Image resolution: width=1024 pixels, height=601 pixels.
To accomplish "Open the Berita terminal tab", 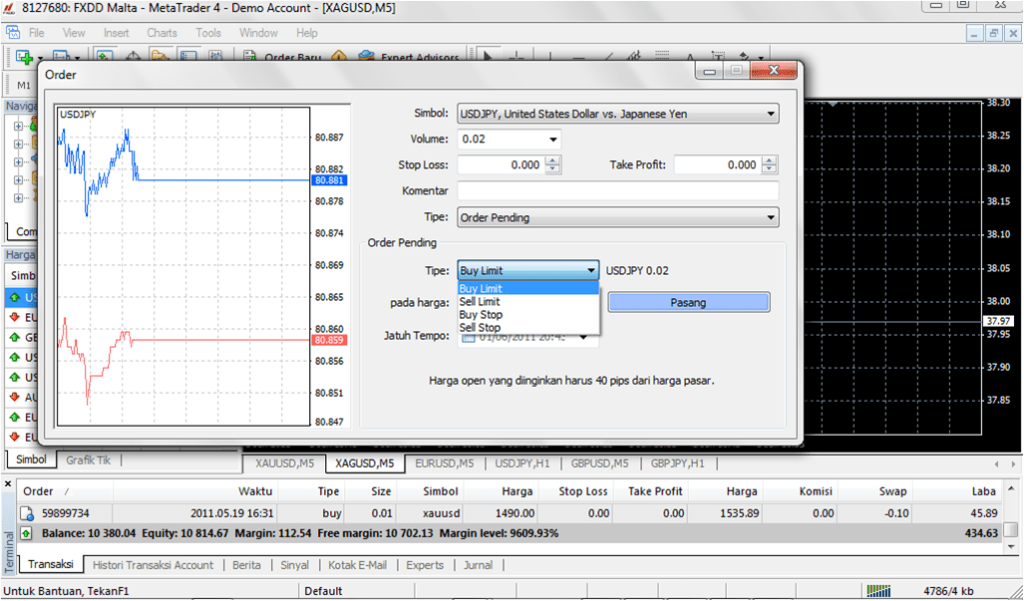I will tap(246, 565).
